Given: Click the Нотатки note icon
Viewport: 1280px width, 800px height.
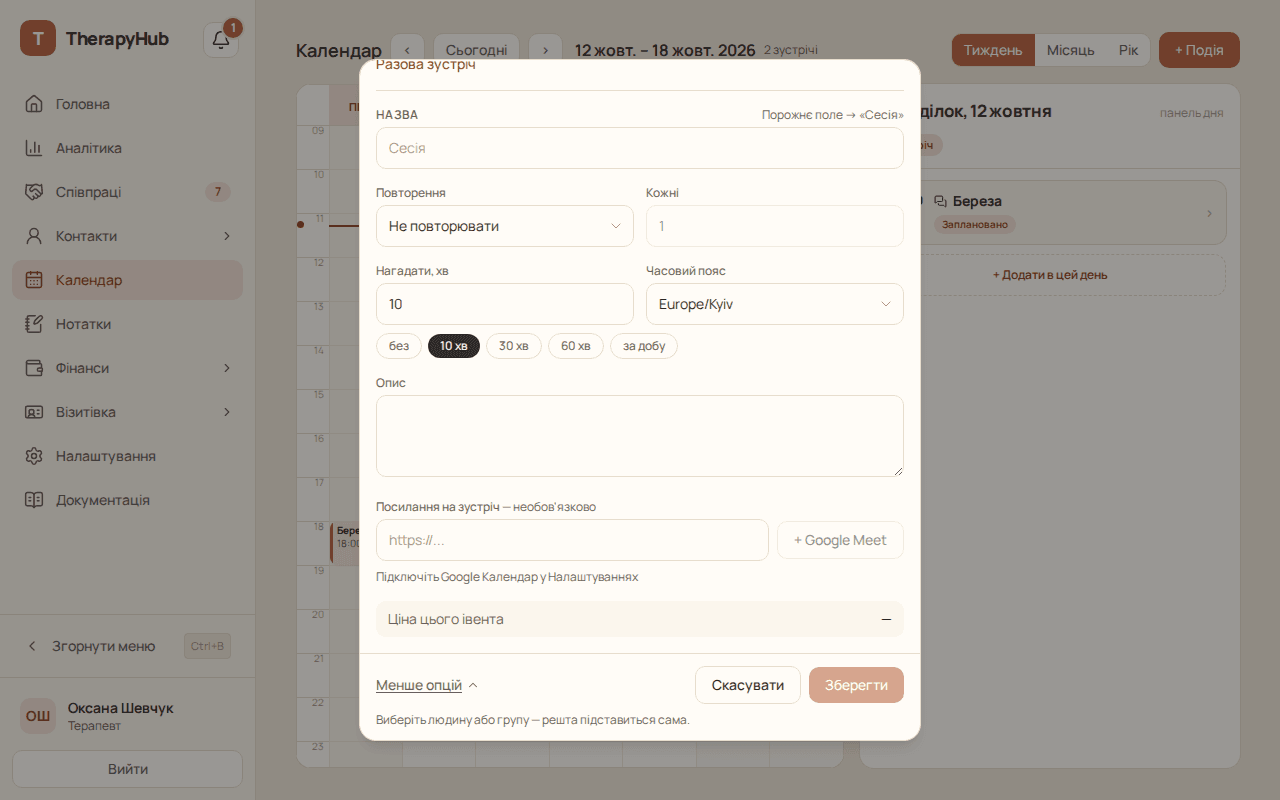Looking at the screenshot, I should coord(34,324).
